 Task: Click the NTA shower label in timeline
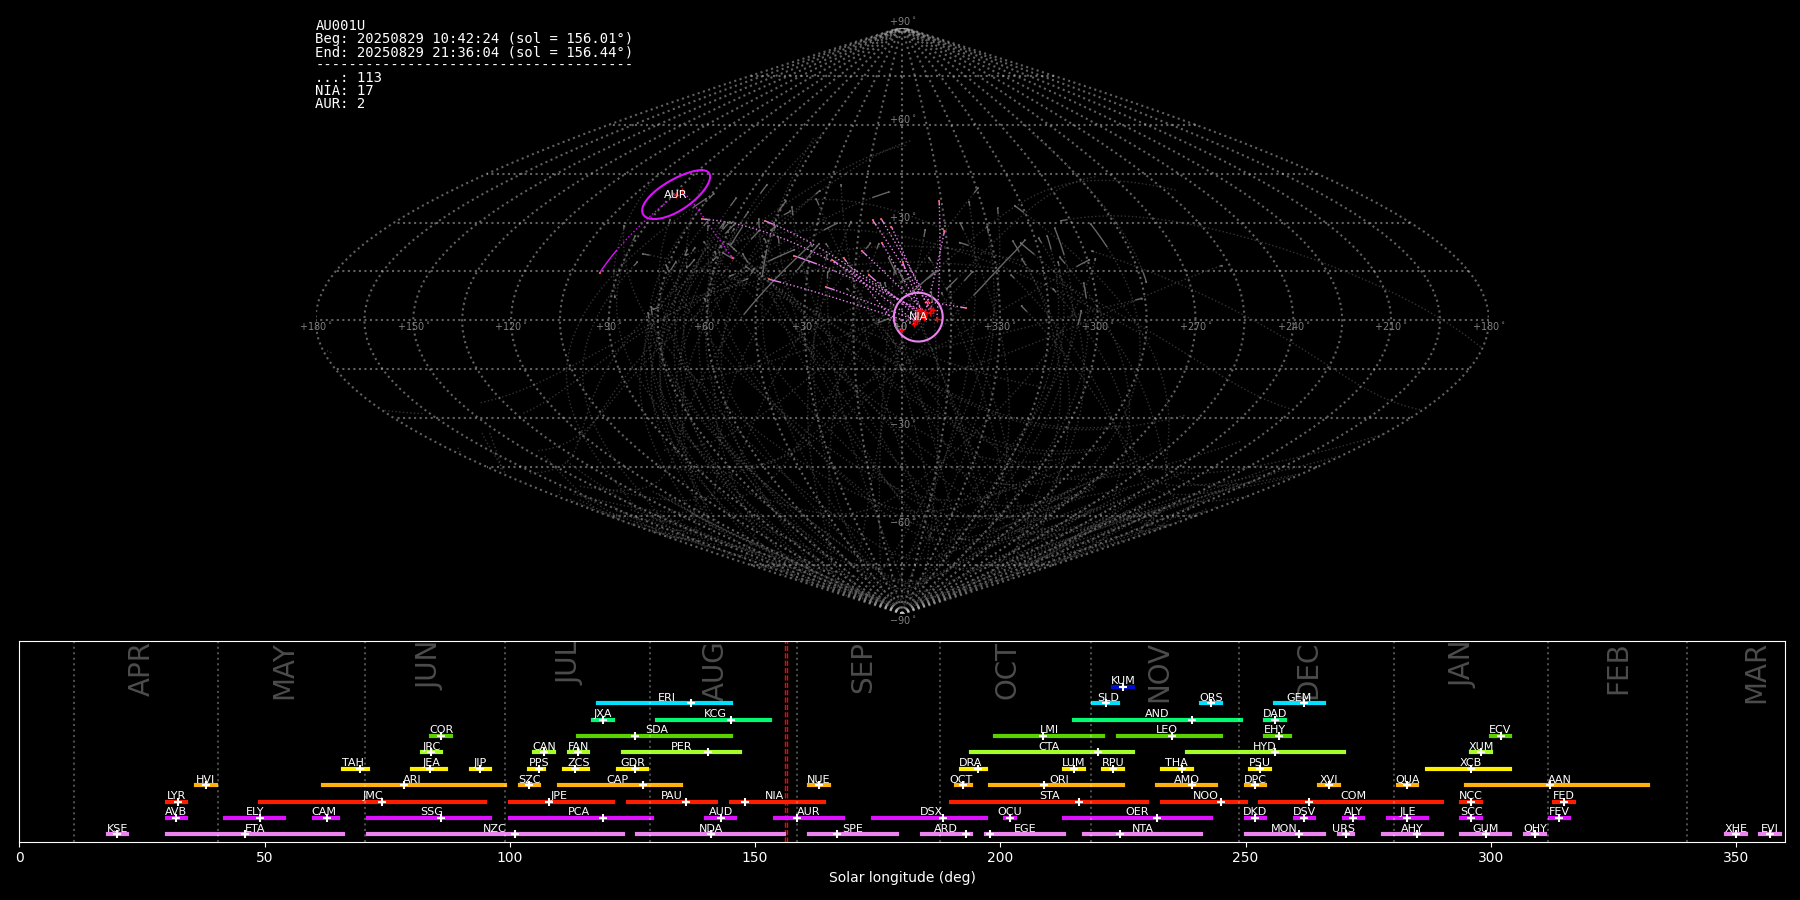click(x=1142, y=829)
